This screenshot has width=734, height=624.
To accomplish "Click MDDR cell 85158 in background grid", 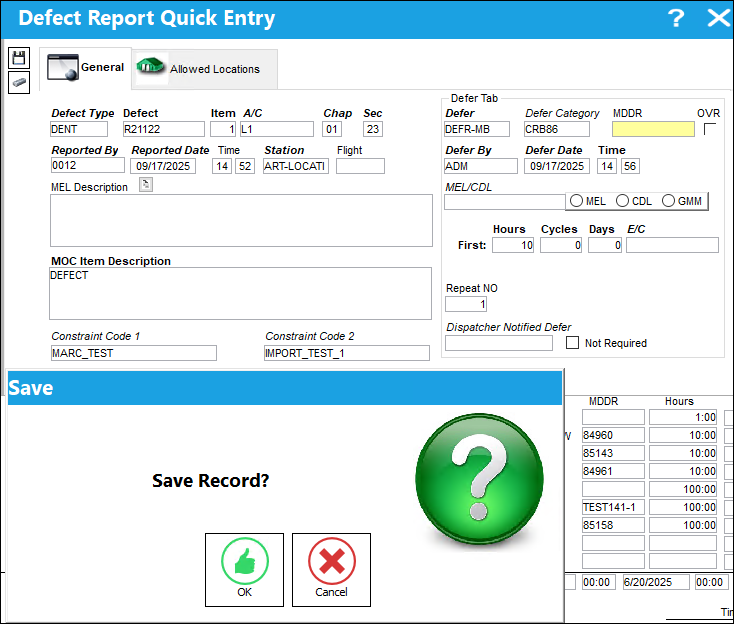I will (613, 525).
